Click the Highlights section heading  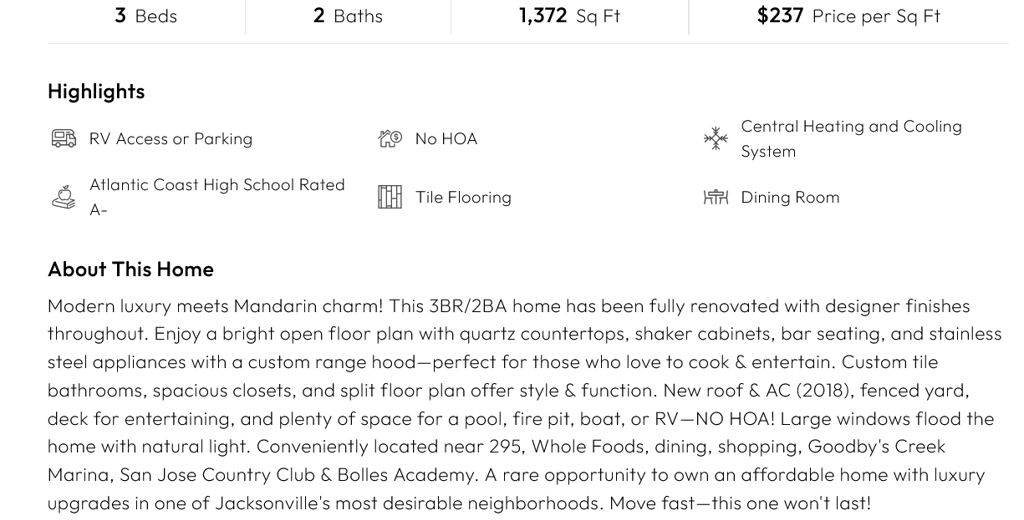click(x=96, y=91)
